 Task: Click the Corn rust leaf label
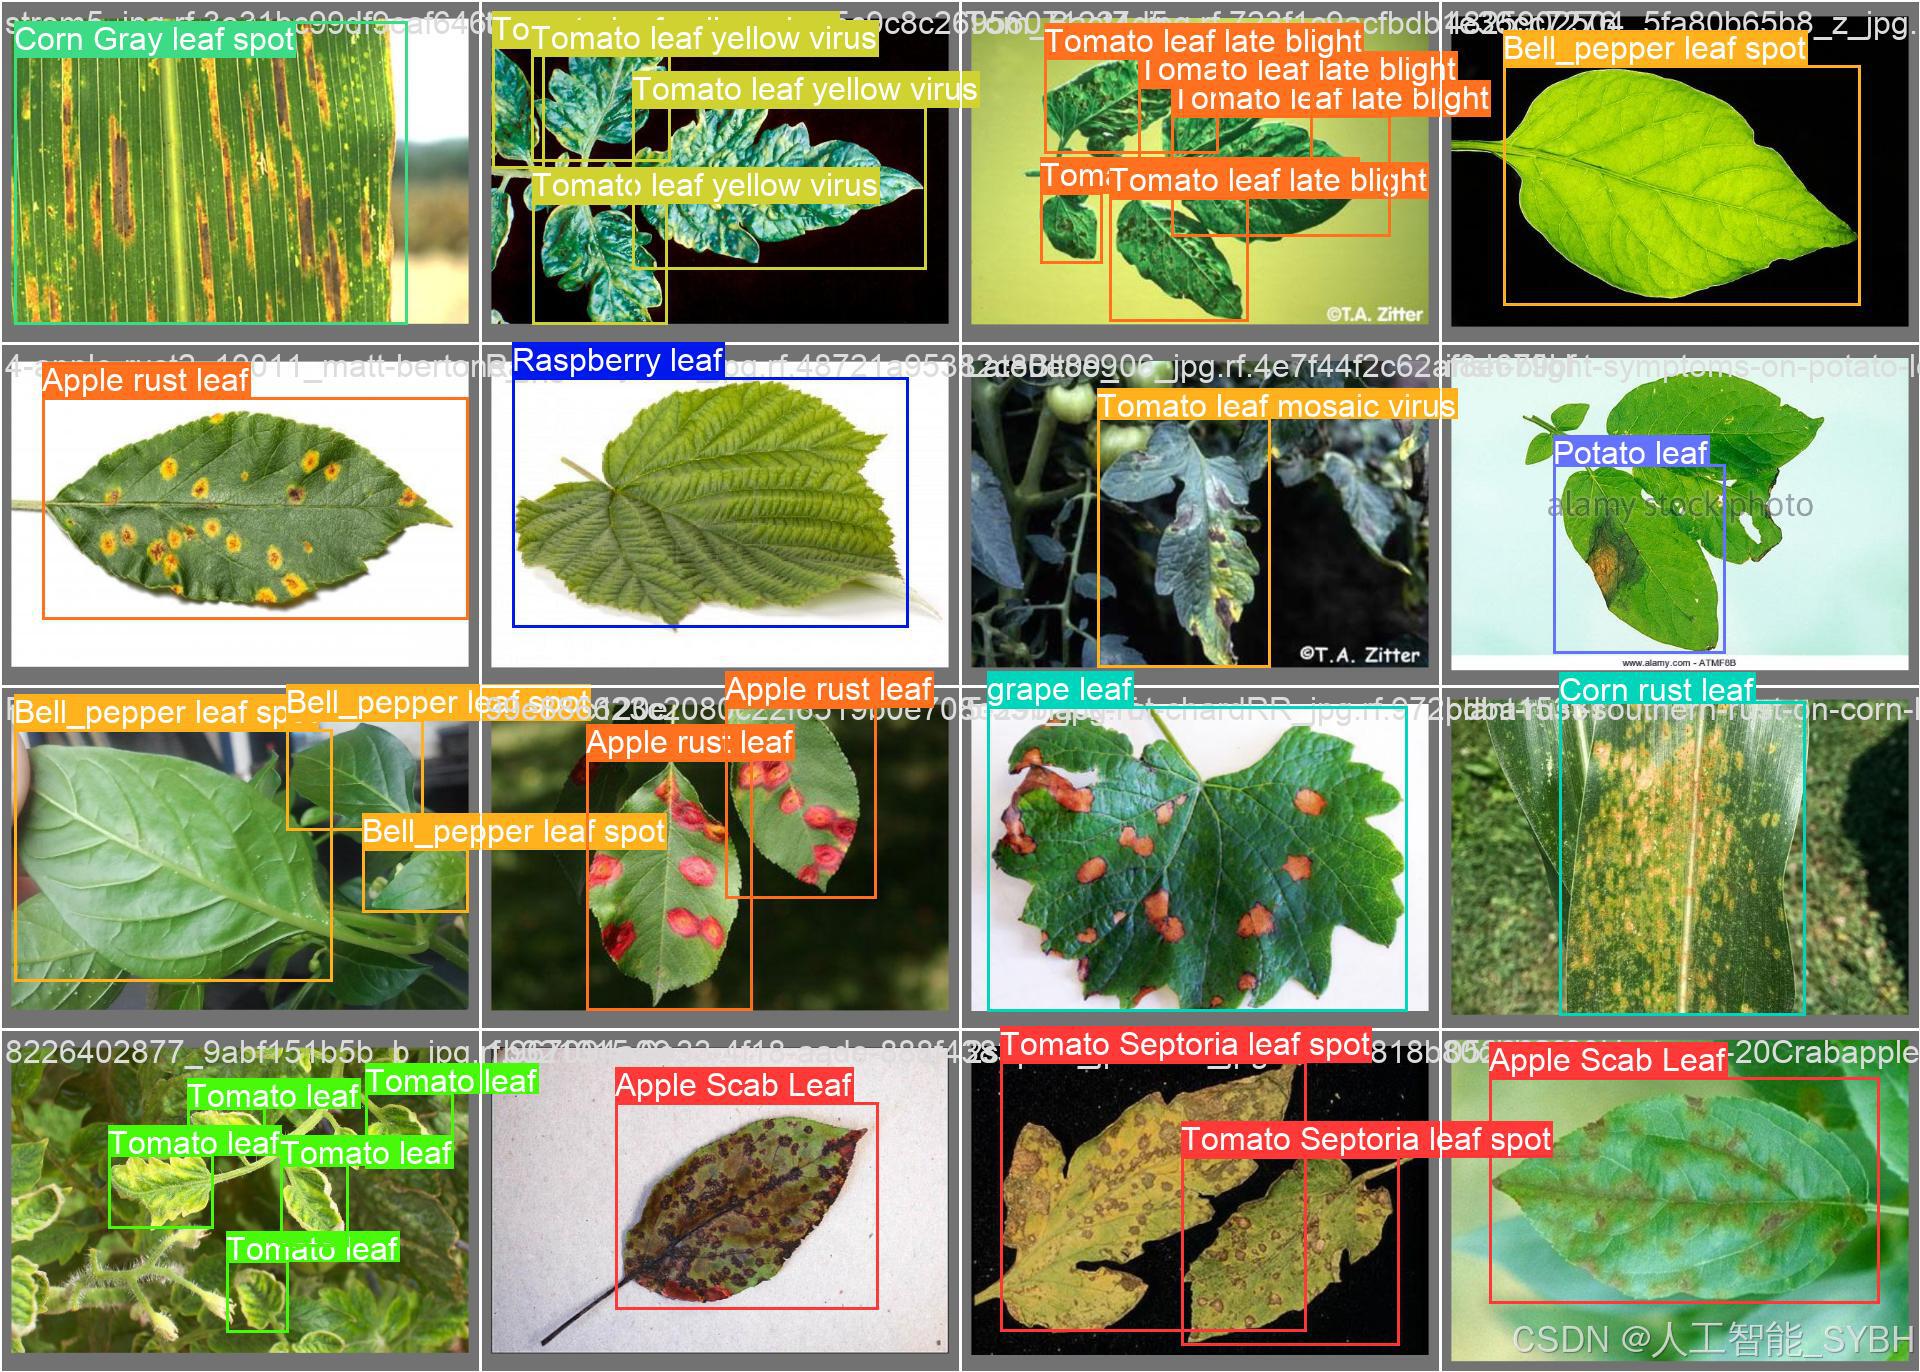[1656, 690]
